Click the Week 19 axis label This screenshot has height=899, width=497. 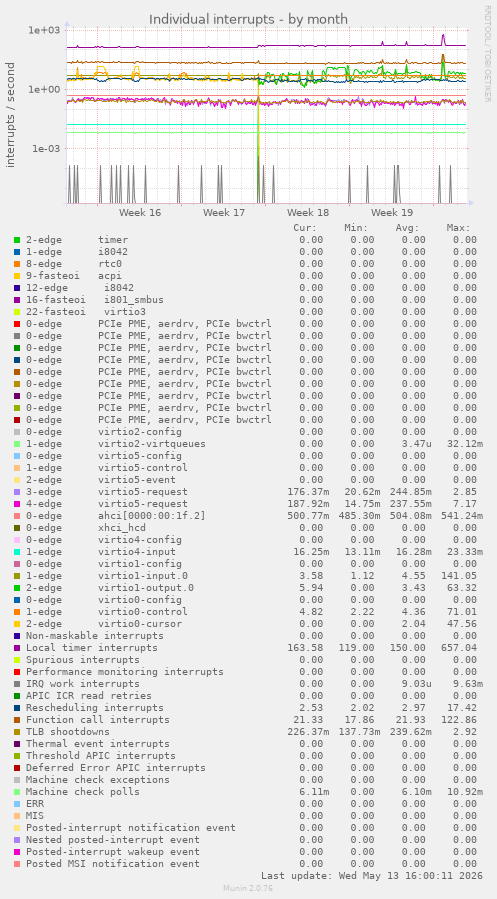[392, 213]
